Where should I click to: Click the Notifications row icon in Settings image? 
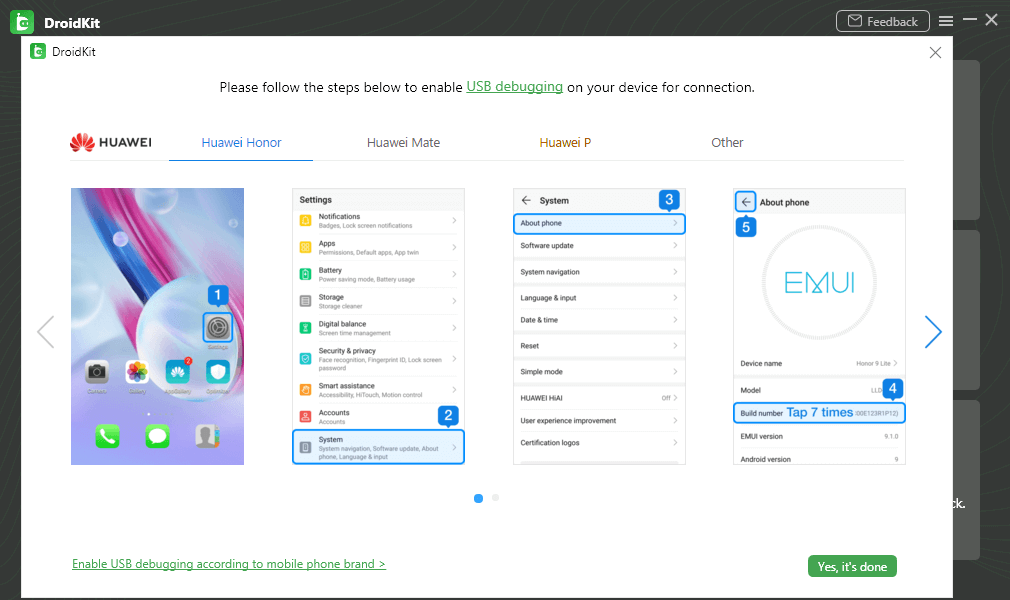[x=305, y=220]
